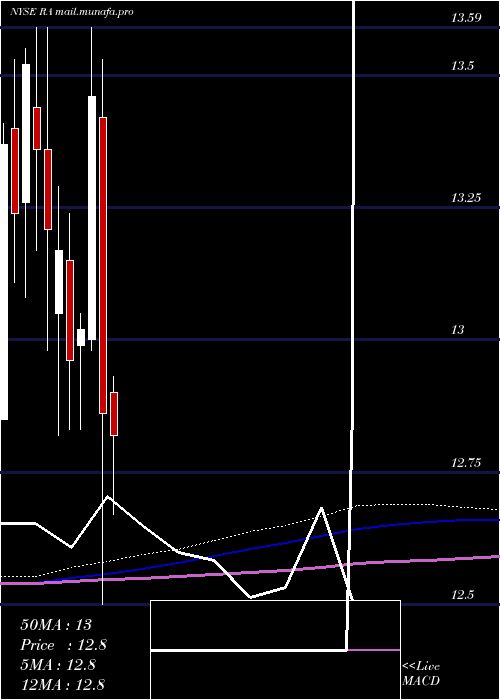Click the 12MA : 12.8 readout

click(63, 685)
